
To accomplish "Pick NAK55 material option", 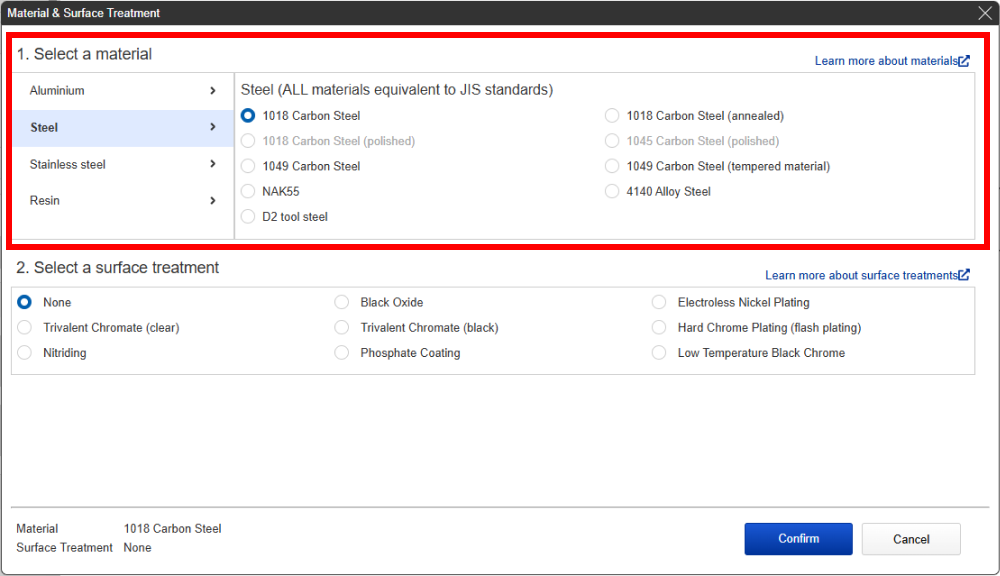I will (x=248, y=191).
